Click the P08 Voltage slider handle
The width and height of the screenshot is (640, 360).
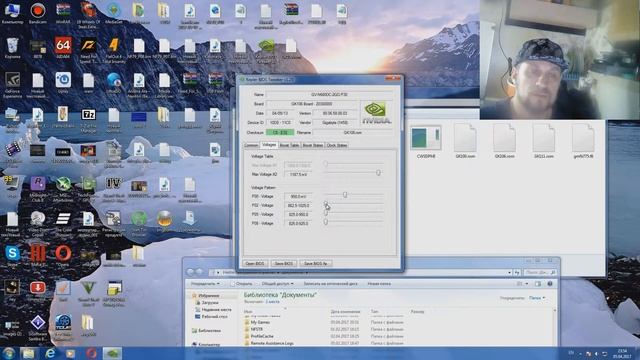pos(326,222)
